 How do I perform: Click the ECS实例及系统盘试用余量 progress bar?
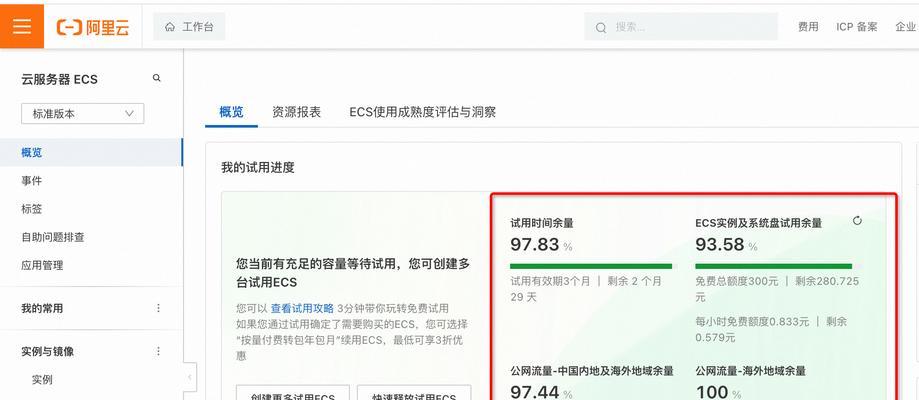(778, 266)
